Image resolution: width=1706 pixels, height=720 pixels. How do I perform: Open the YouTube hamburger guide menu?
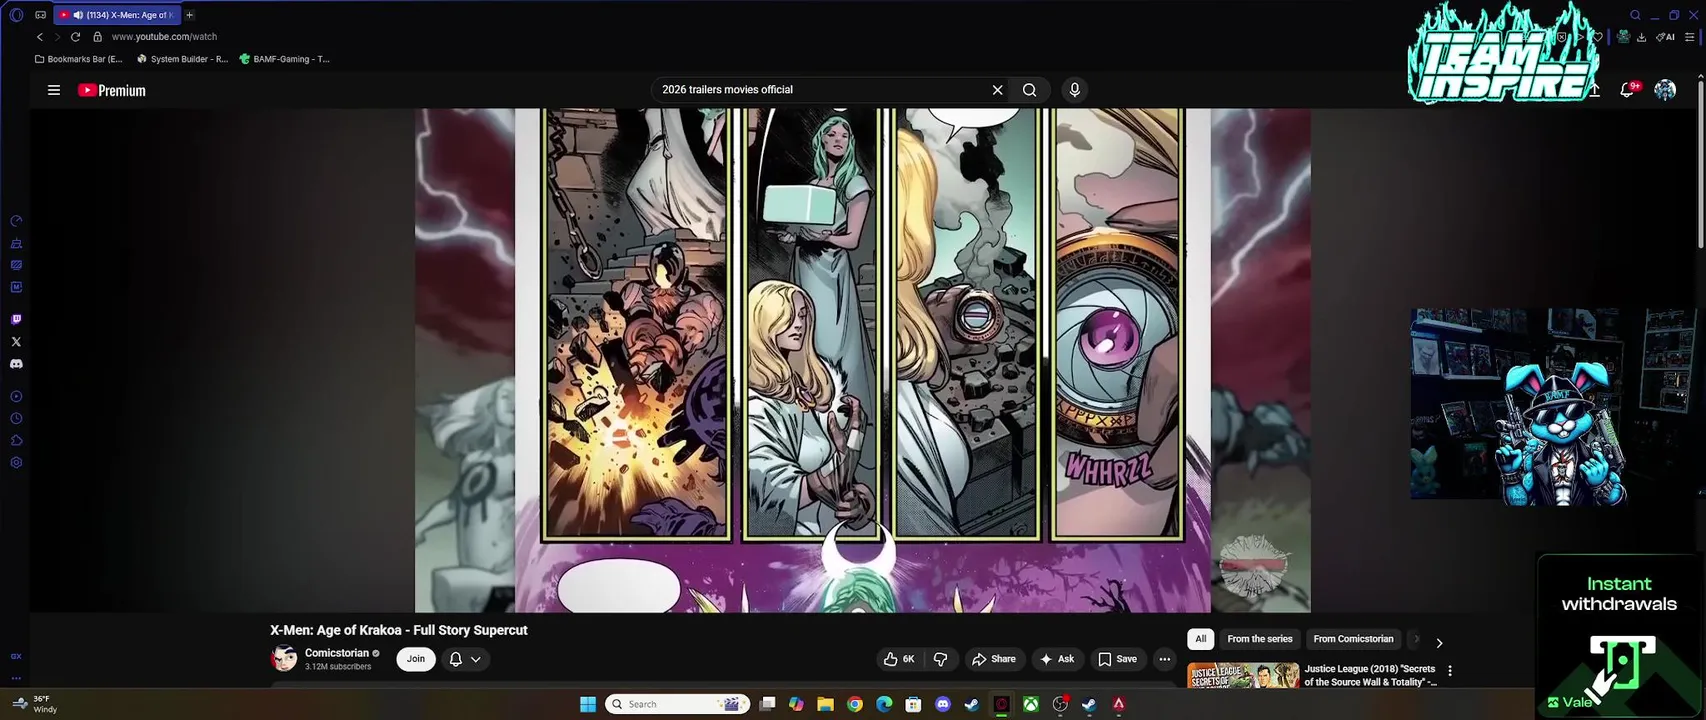click(x=54, y=90)
